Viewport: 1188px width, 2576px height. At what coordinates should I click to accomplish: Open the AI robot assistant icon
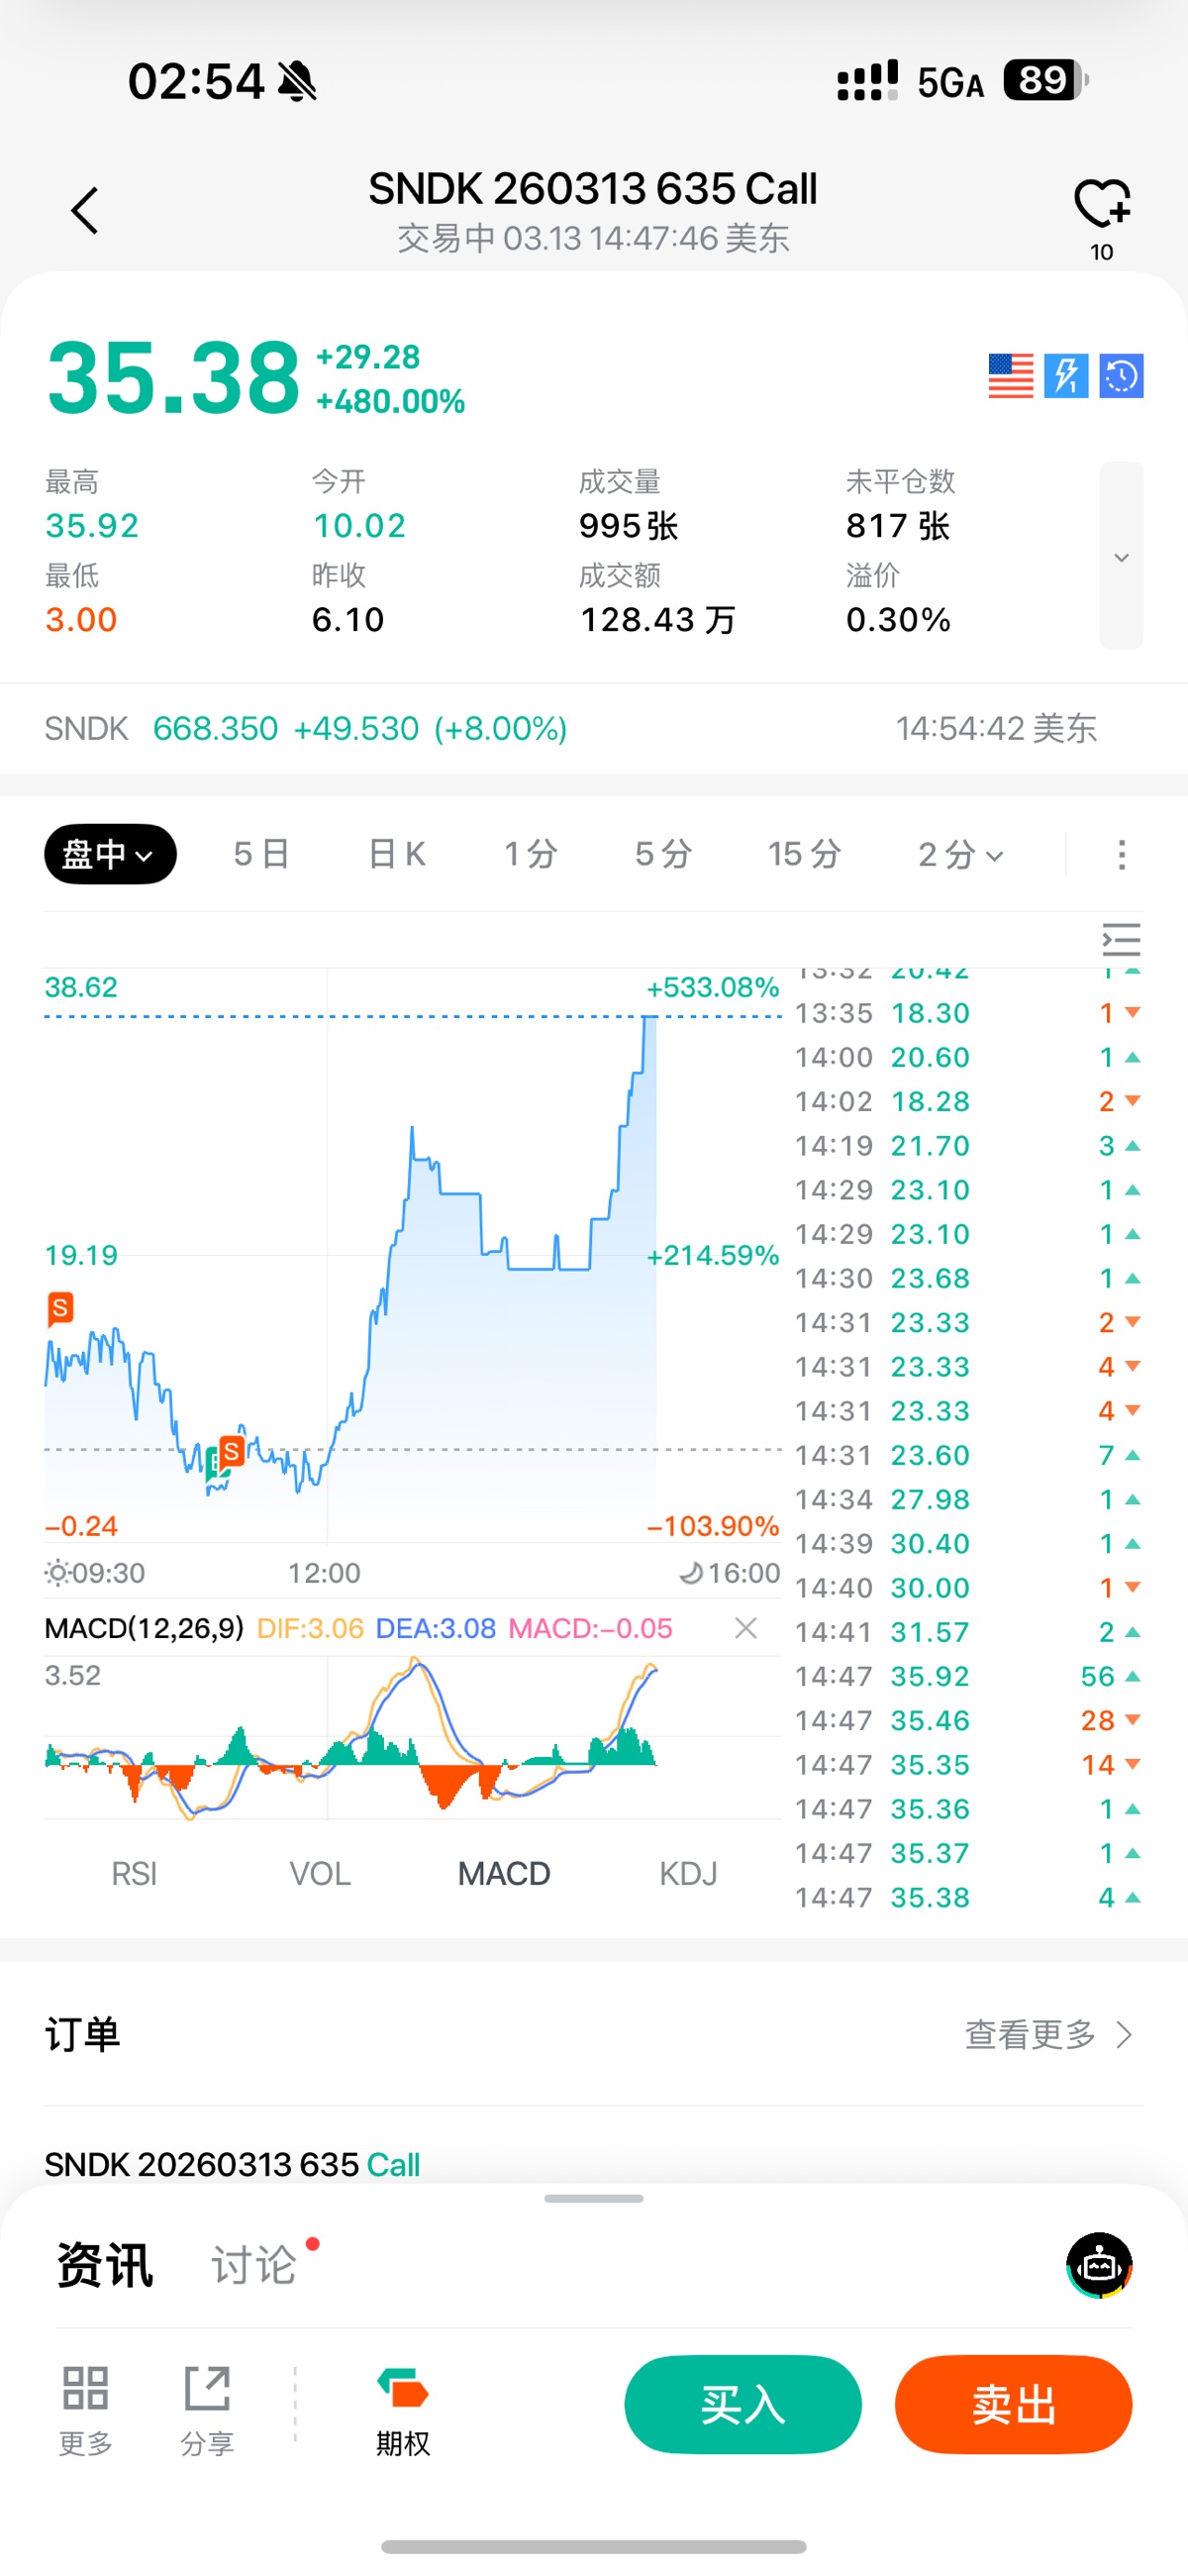tap(1099, 2265)
